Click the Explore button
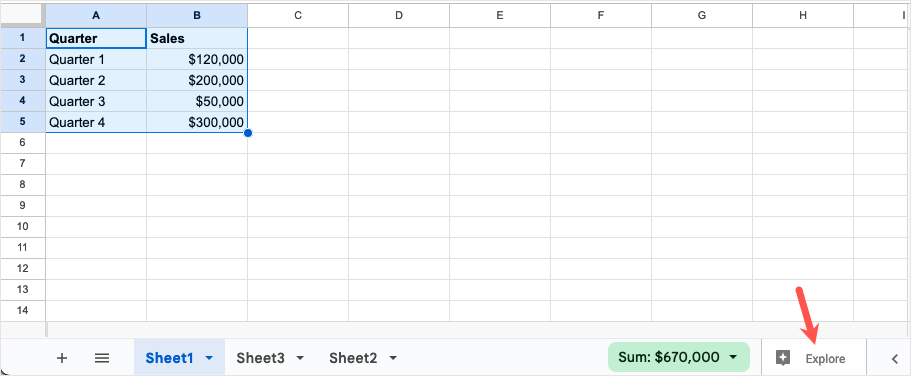 point(813,358)
